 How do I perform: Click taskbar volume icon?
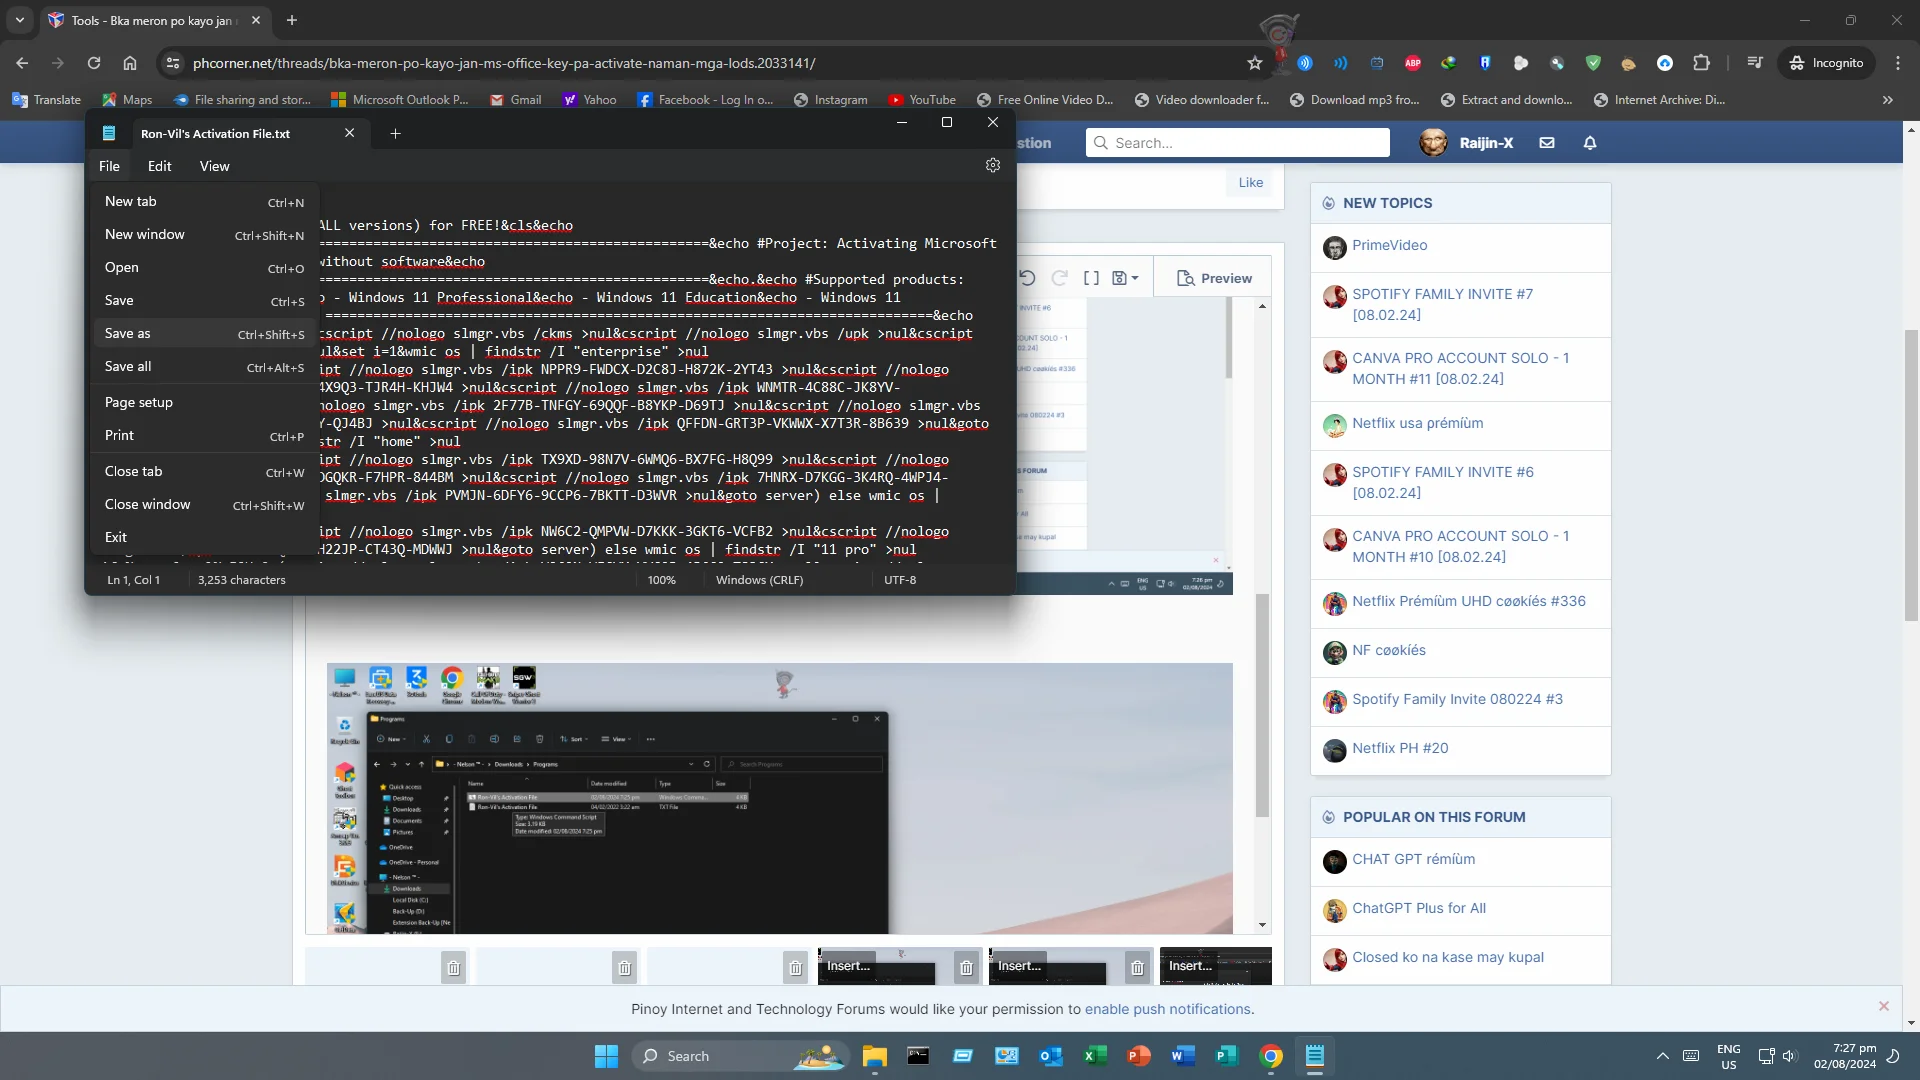pos(1789,1056)
